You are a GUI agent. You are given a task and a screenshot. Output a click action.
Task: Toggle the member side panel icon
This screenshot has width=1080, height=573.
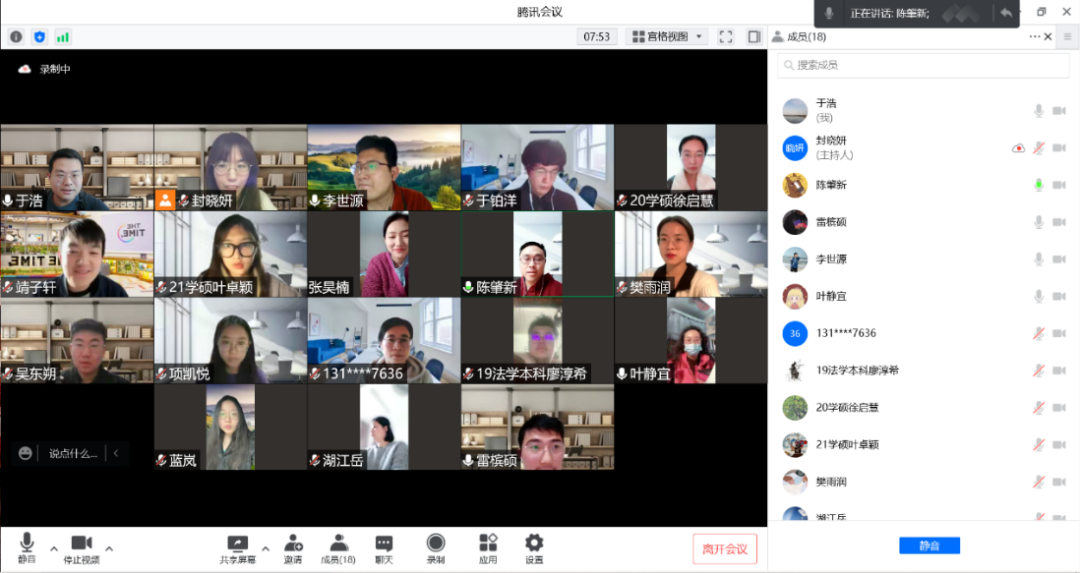[754, 37]
